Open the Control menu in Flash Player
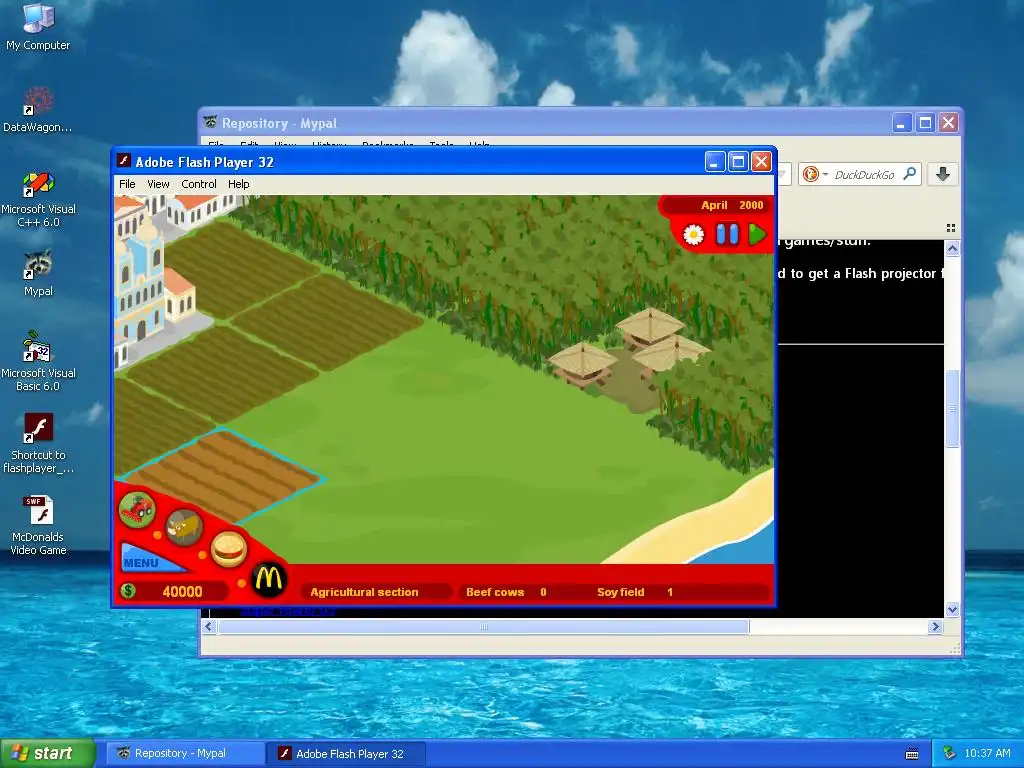The width and height of the screenshot is (1024, 768). click(x=199, y=184)
